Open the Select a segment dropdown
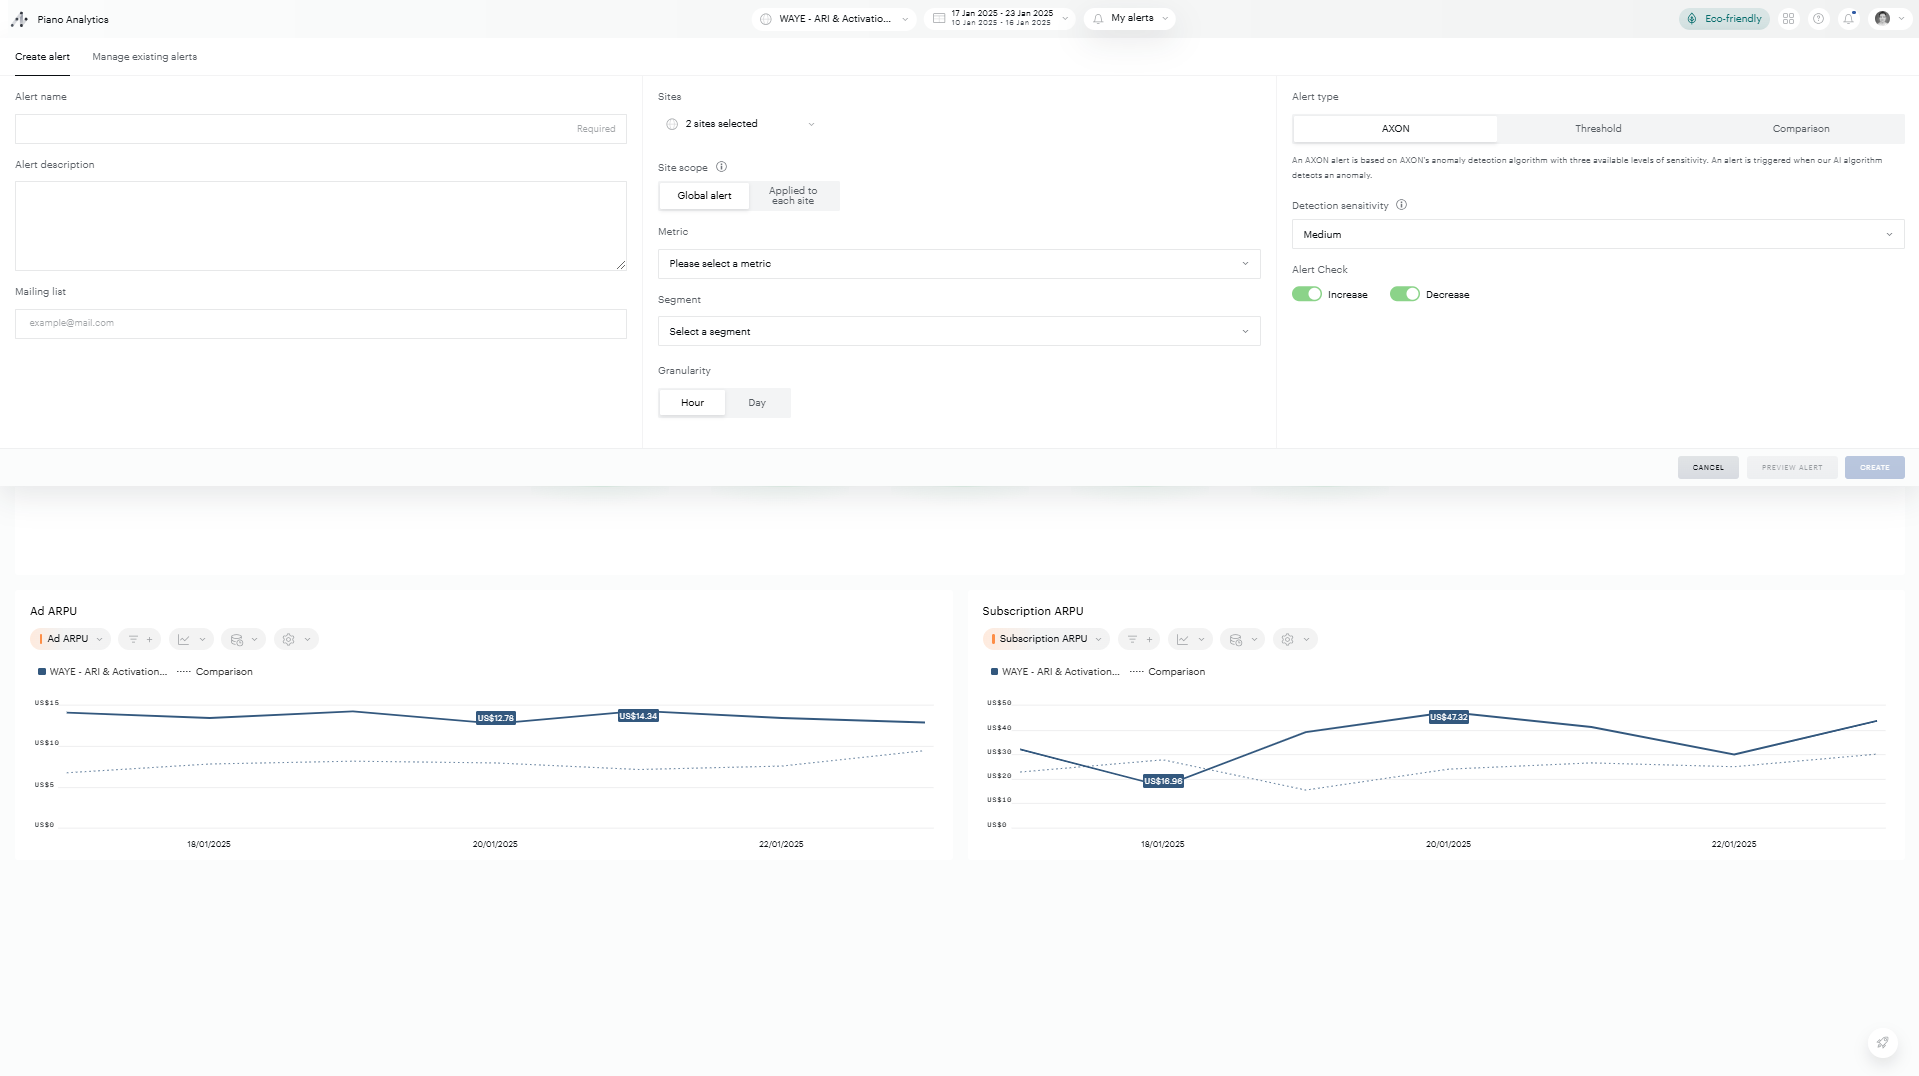This screenshot has height=1076, width=1919. [958, 332]
